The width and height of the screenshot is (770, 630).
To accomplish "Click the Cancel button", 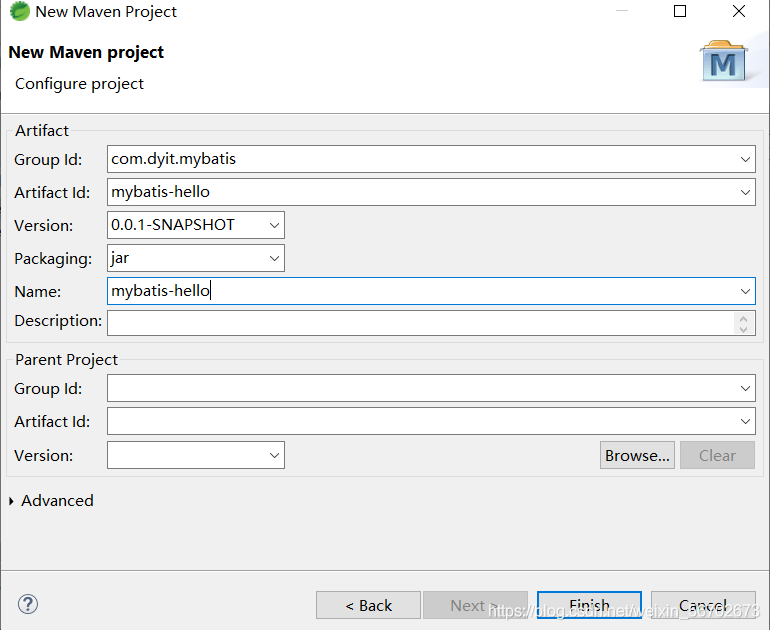I will point(703,605).
